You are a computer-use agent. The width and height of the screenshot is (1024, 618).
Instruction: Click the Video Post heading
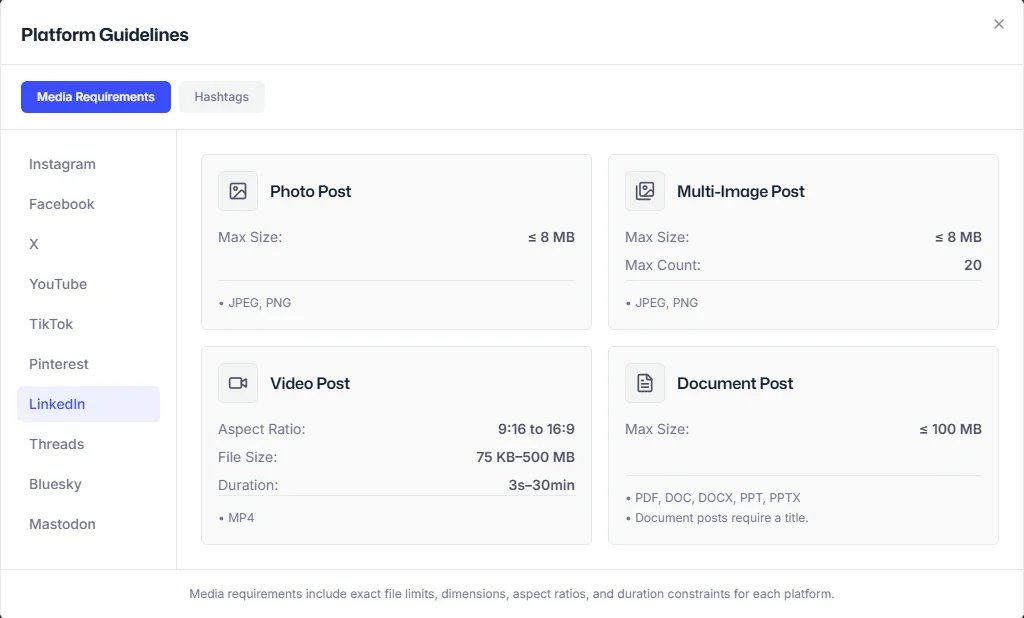click(310, 383)
